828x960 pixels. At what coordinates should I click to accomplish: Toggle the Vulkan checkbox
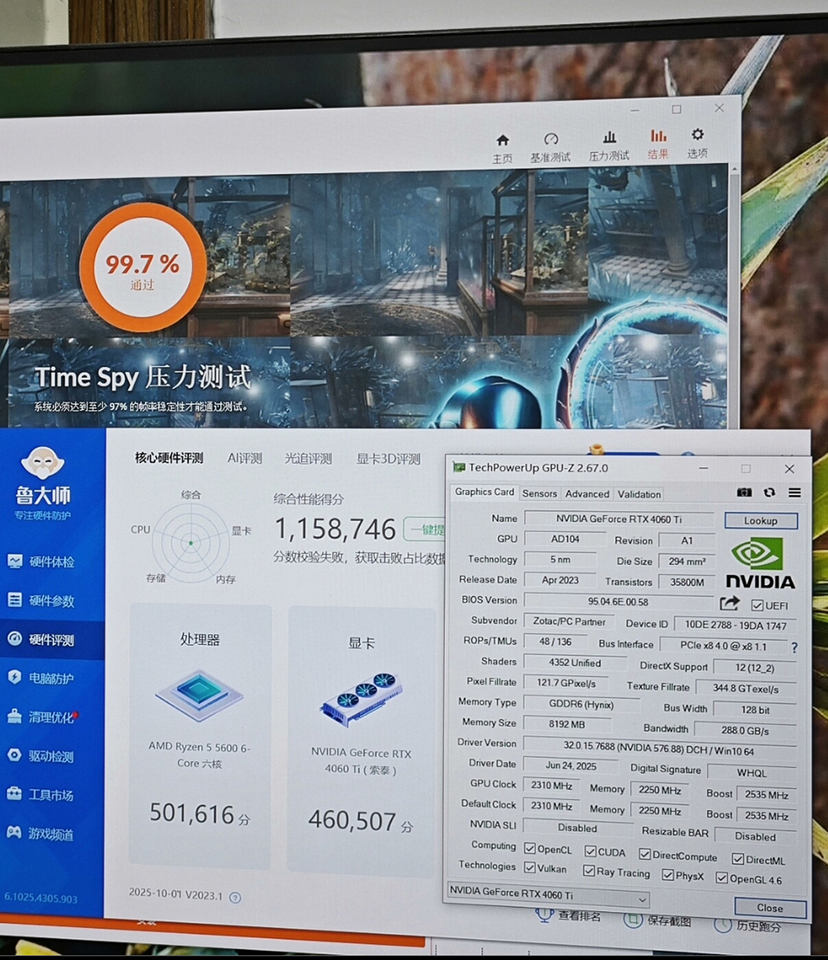tap(530, 868)
